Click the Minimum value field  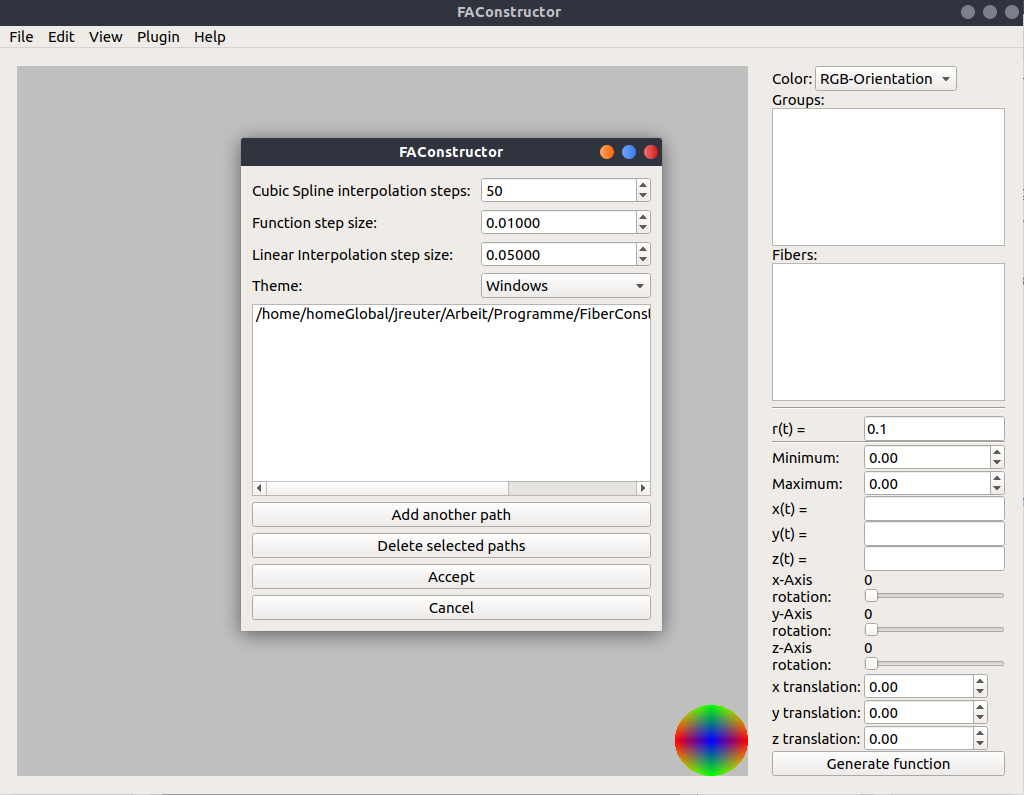[927, 458]
